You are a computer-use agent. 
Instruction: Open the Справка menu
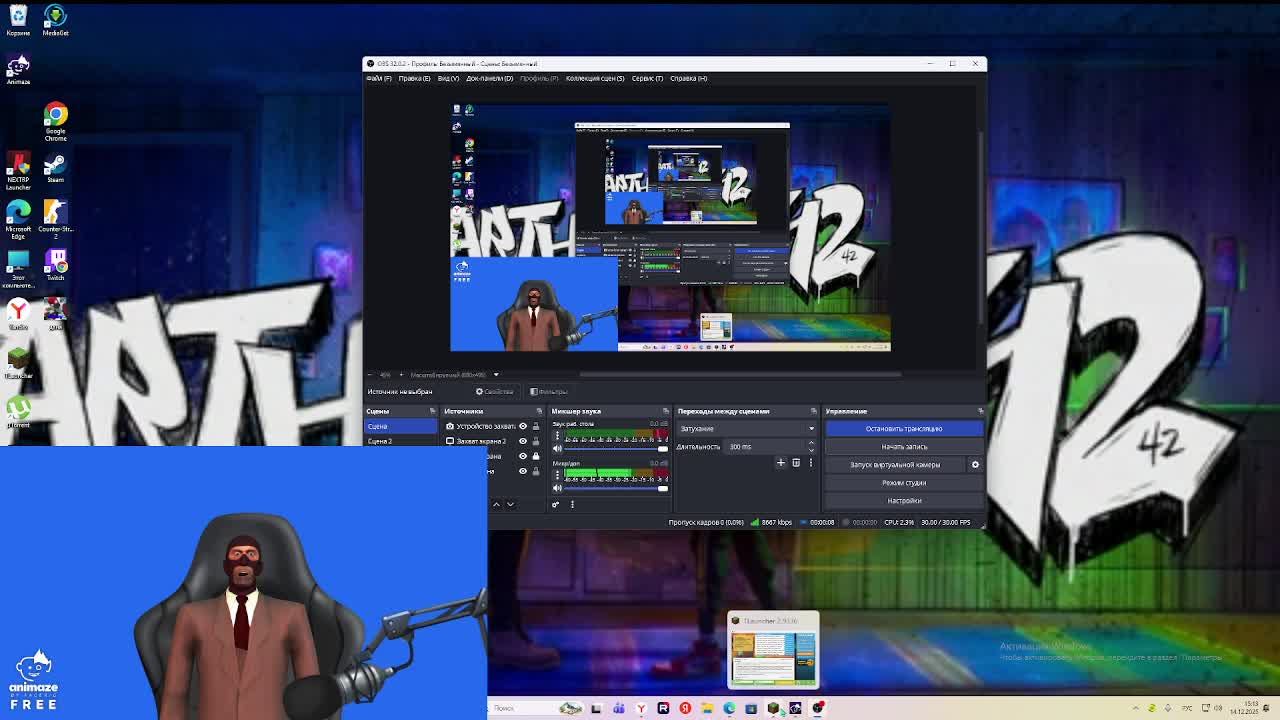[689, 78]
